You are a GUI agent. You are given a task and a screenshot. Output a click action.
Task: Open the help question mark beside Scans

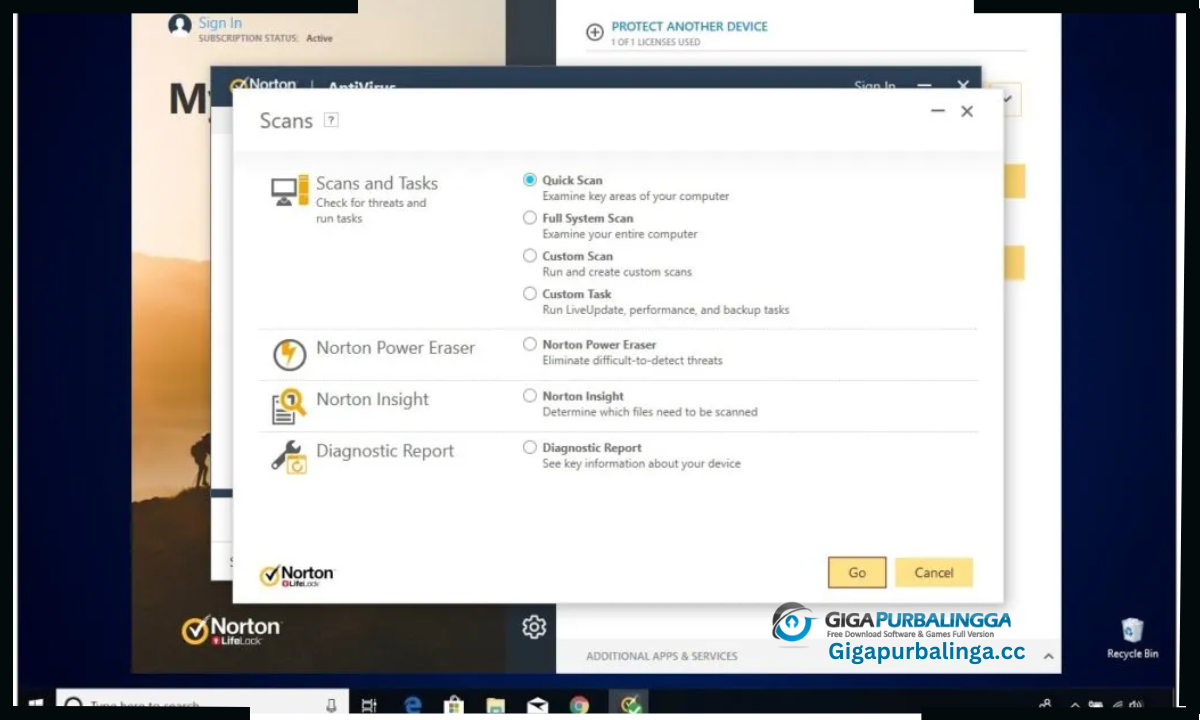331,120
